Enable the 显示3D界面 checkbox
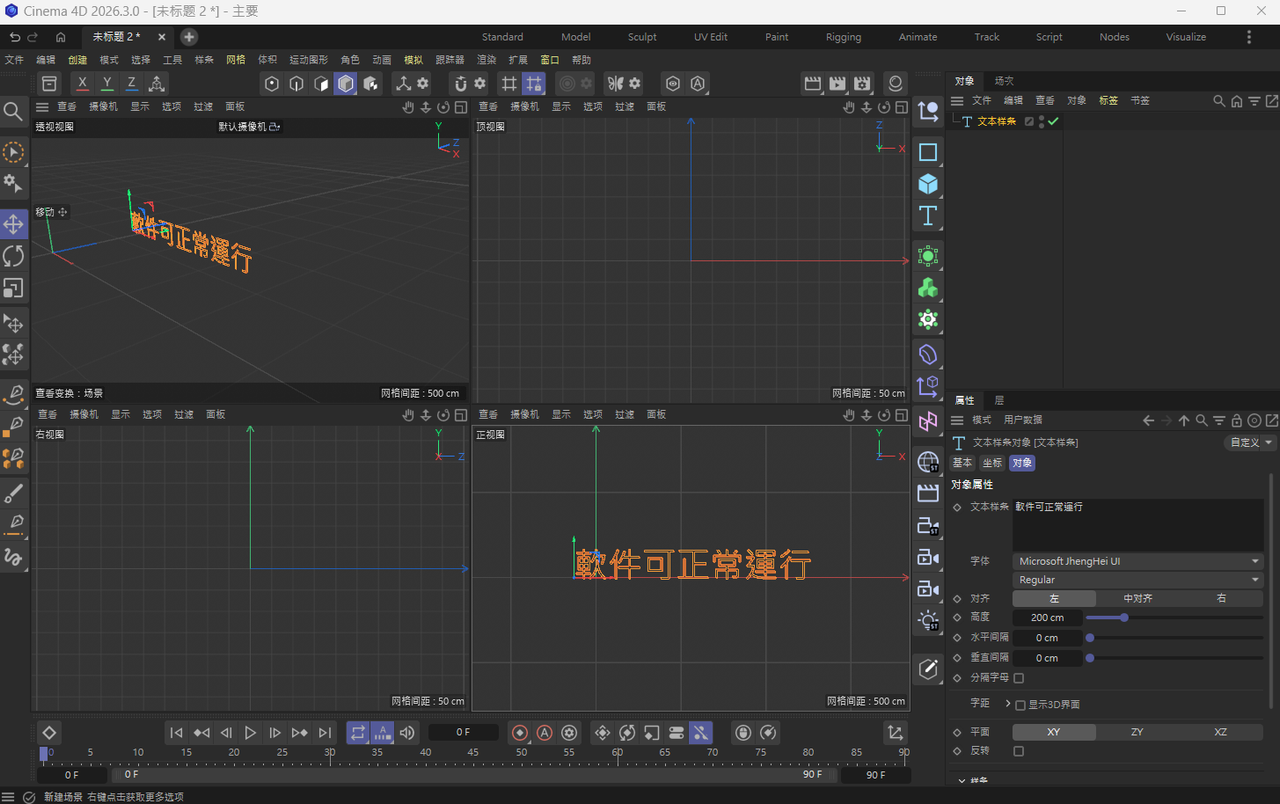Viewport: 1280px width, 804px height. (1020, 705)
